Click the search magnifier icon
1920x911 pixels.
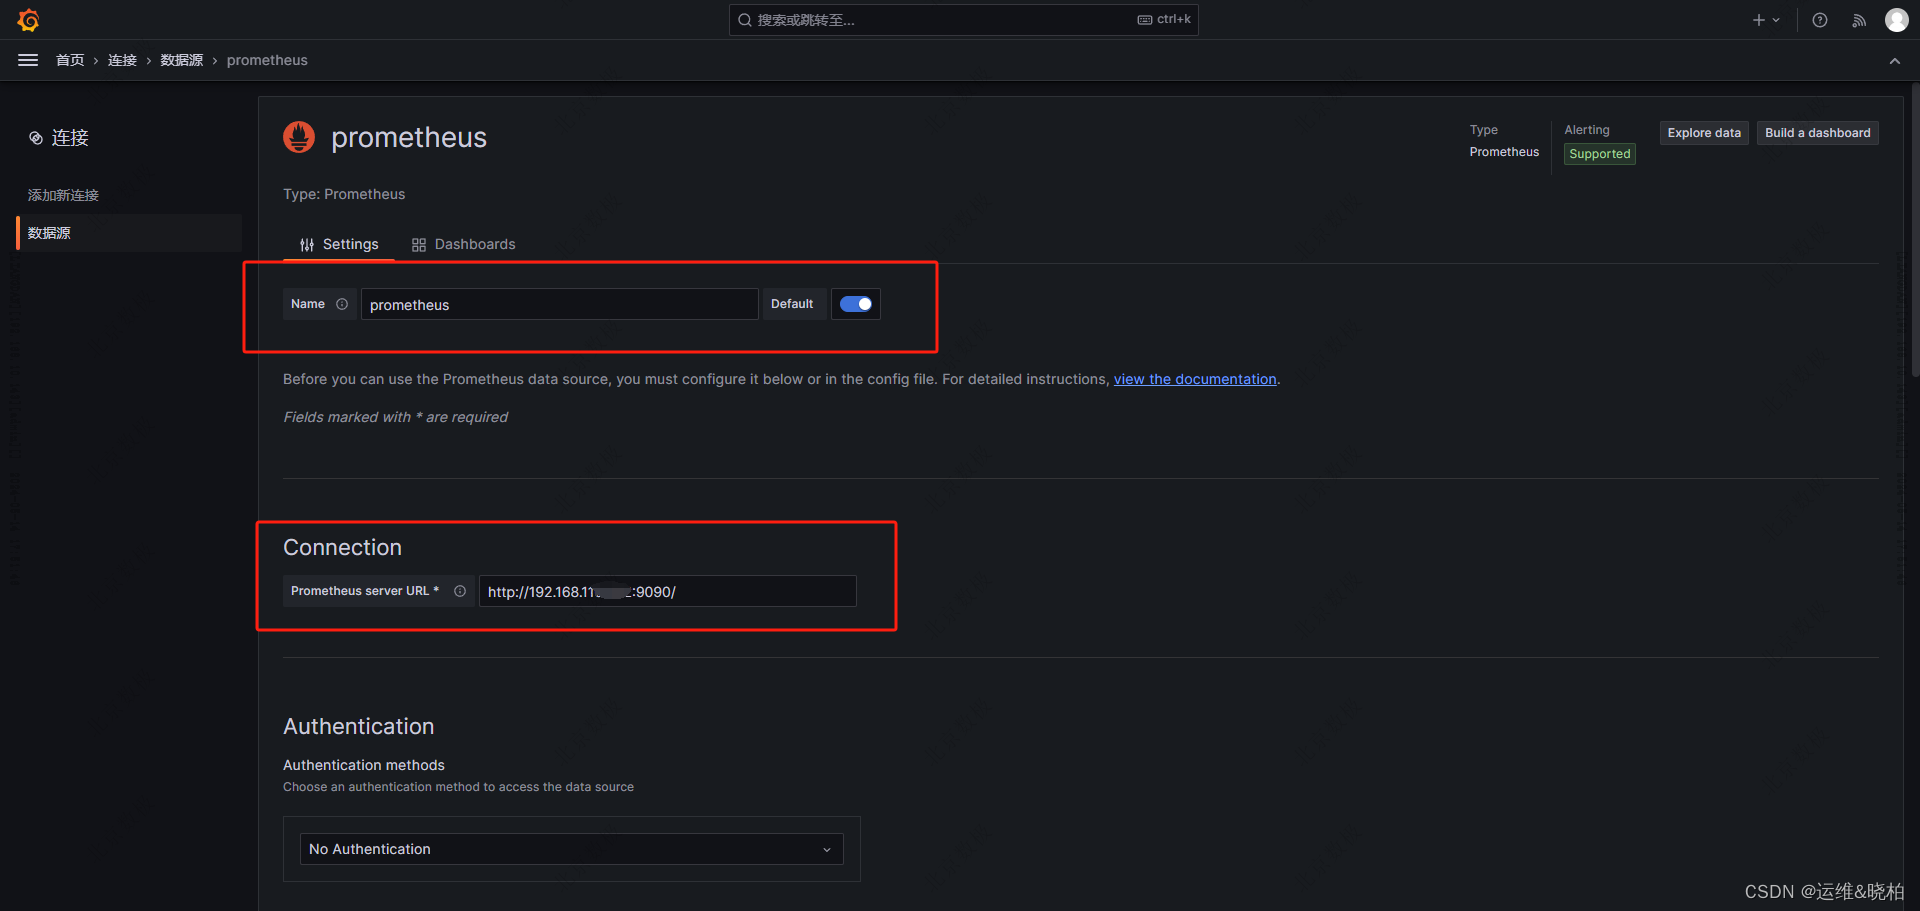745,20
